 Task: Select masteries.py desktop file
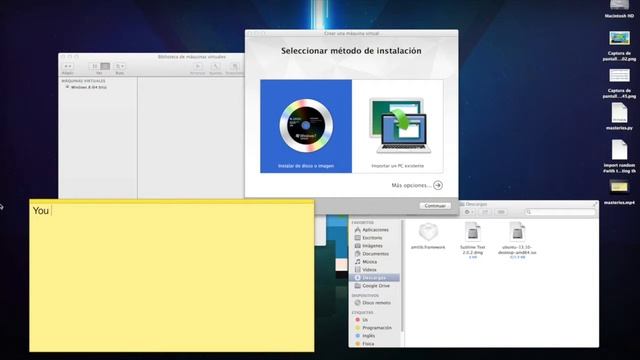(619, 116)
